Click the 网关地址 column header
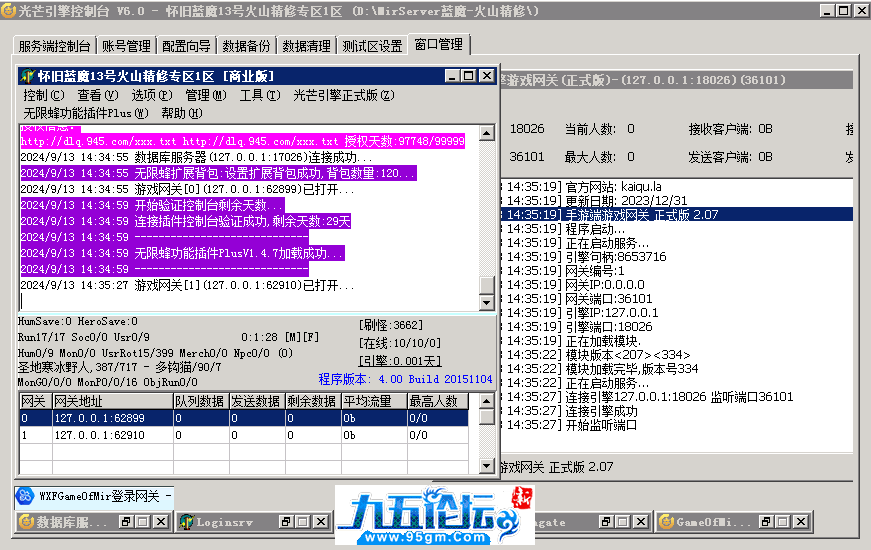Screen dimensions: 871x550 click(x=113, y=401)
